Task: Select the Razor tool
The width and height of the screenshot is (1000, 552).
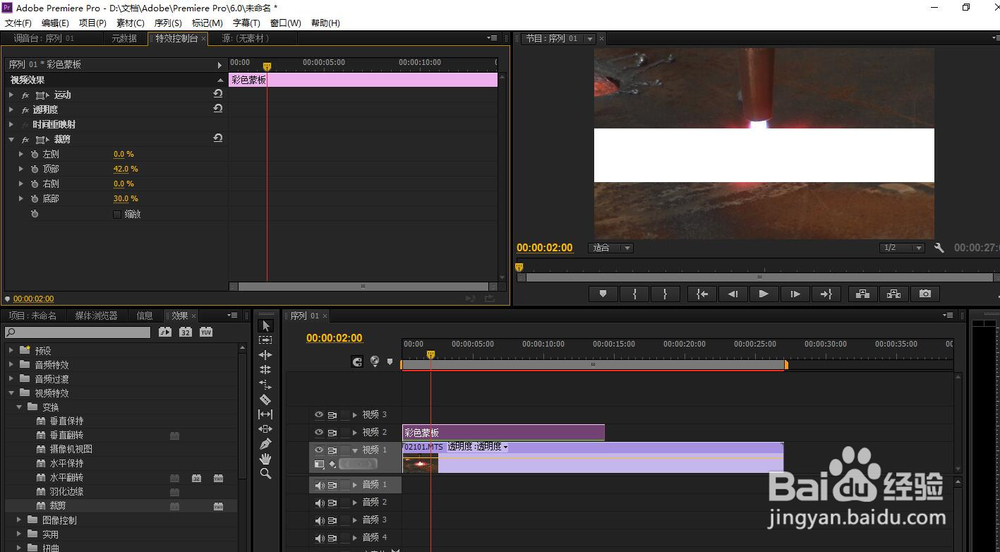Action: 266,400
